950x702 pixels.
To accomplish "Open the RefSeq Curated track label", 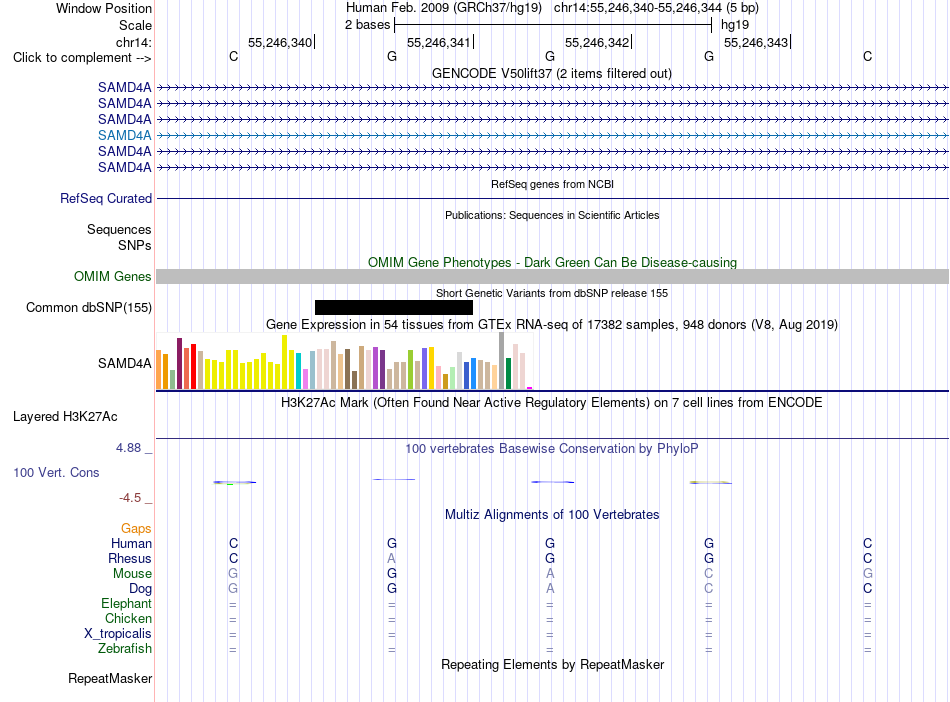I will click(105, 199).
